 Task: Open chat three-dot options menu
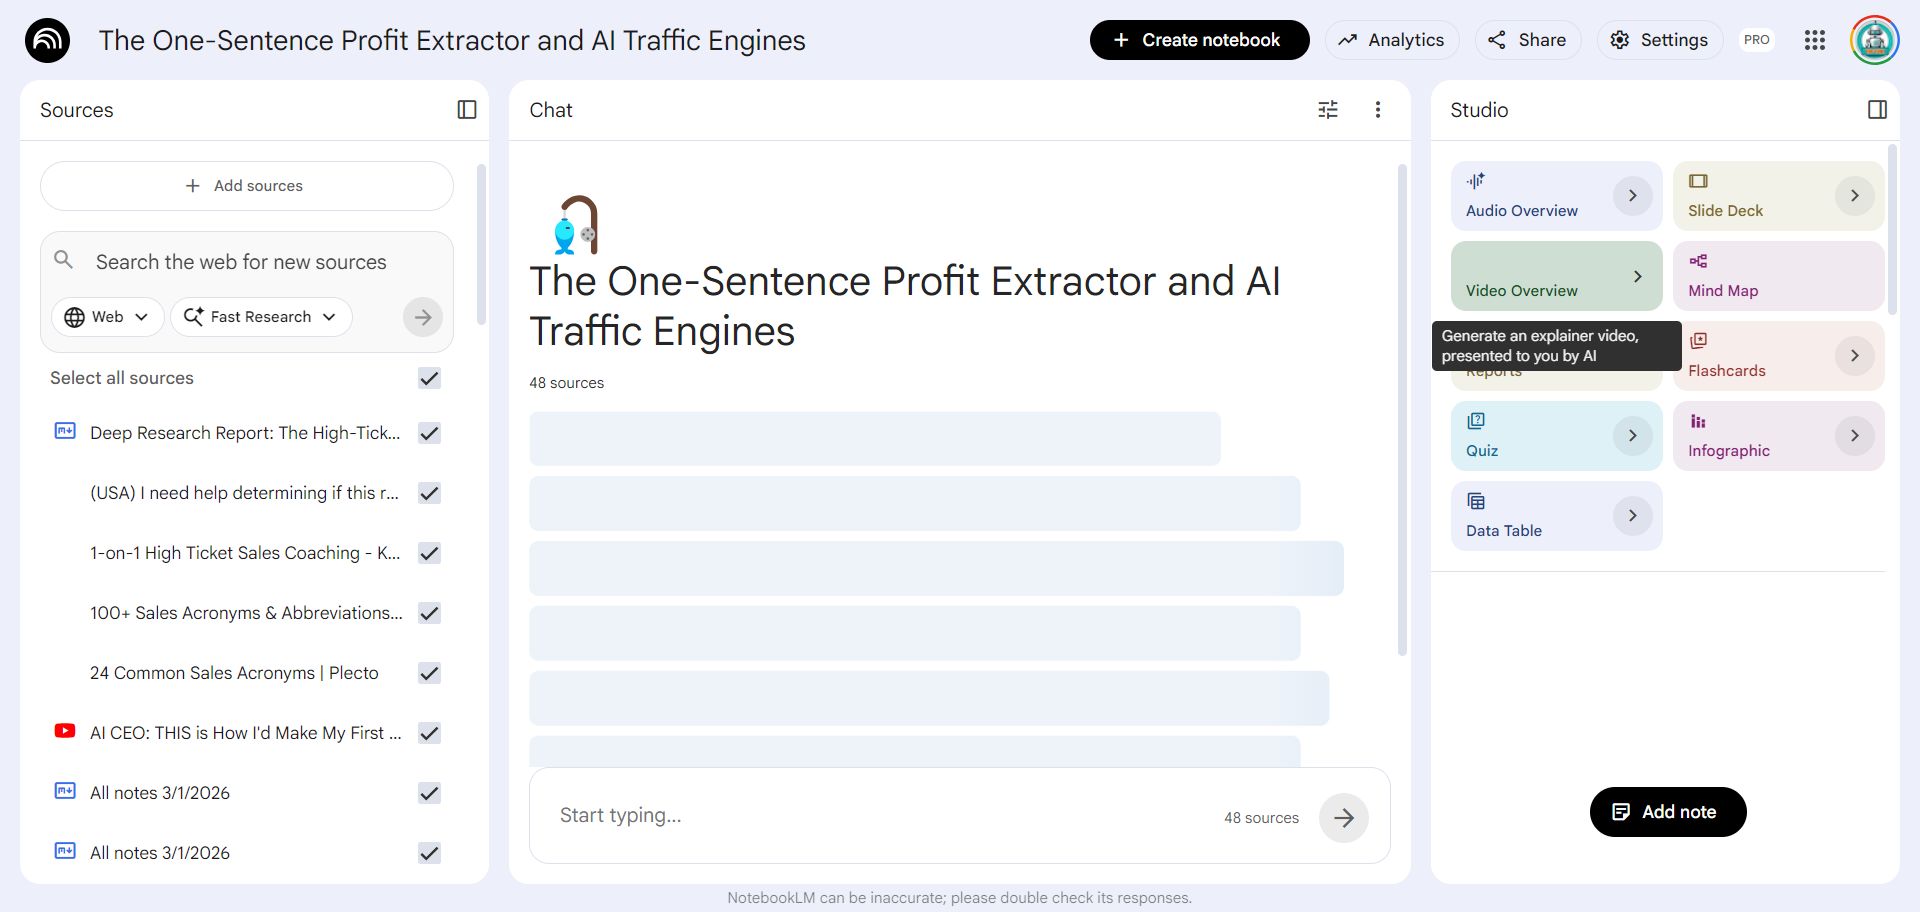pos(1378,110)
